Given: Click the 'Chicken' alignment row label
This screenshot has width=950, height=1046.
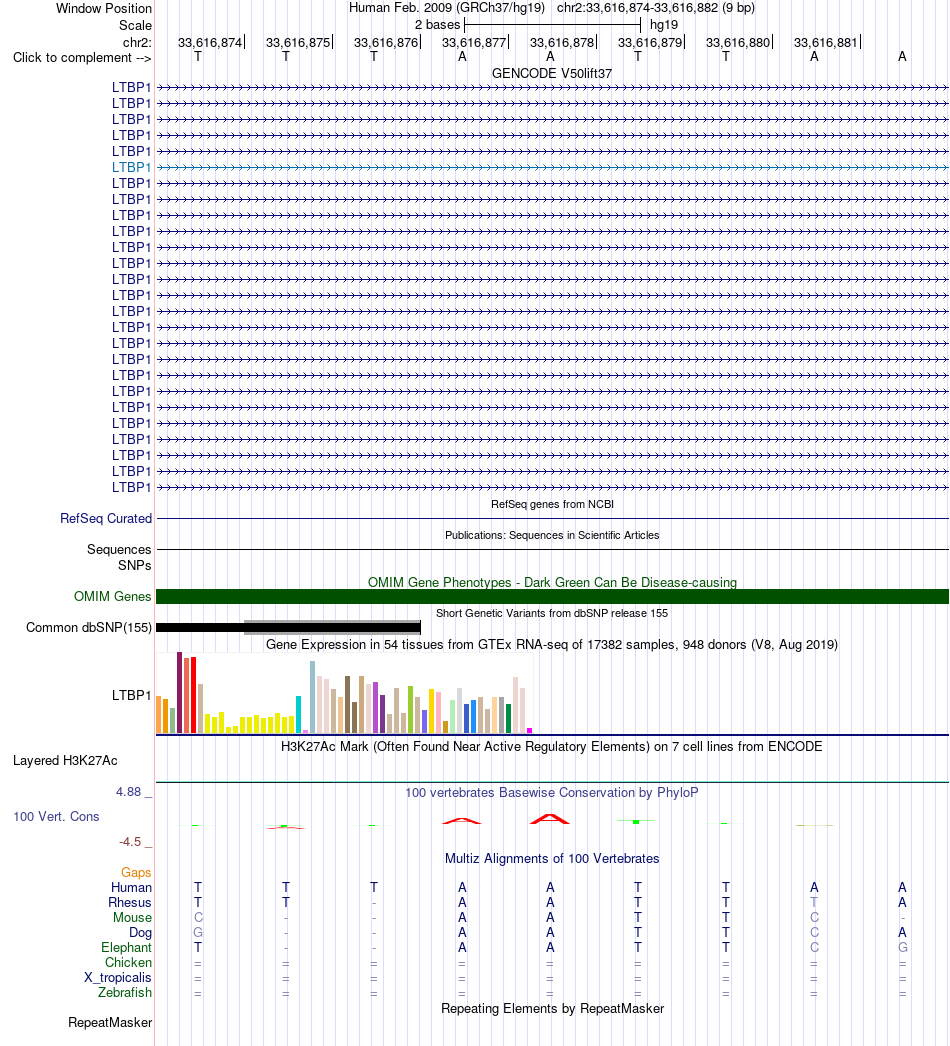Looking at the screenshot, I should coord(129,963).
